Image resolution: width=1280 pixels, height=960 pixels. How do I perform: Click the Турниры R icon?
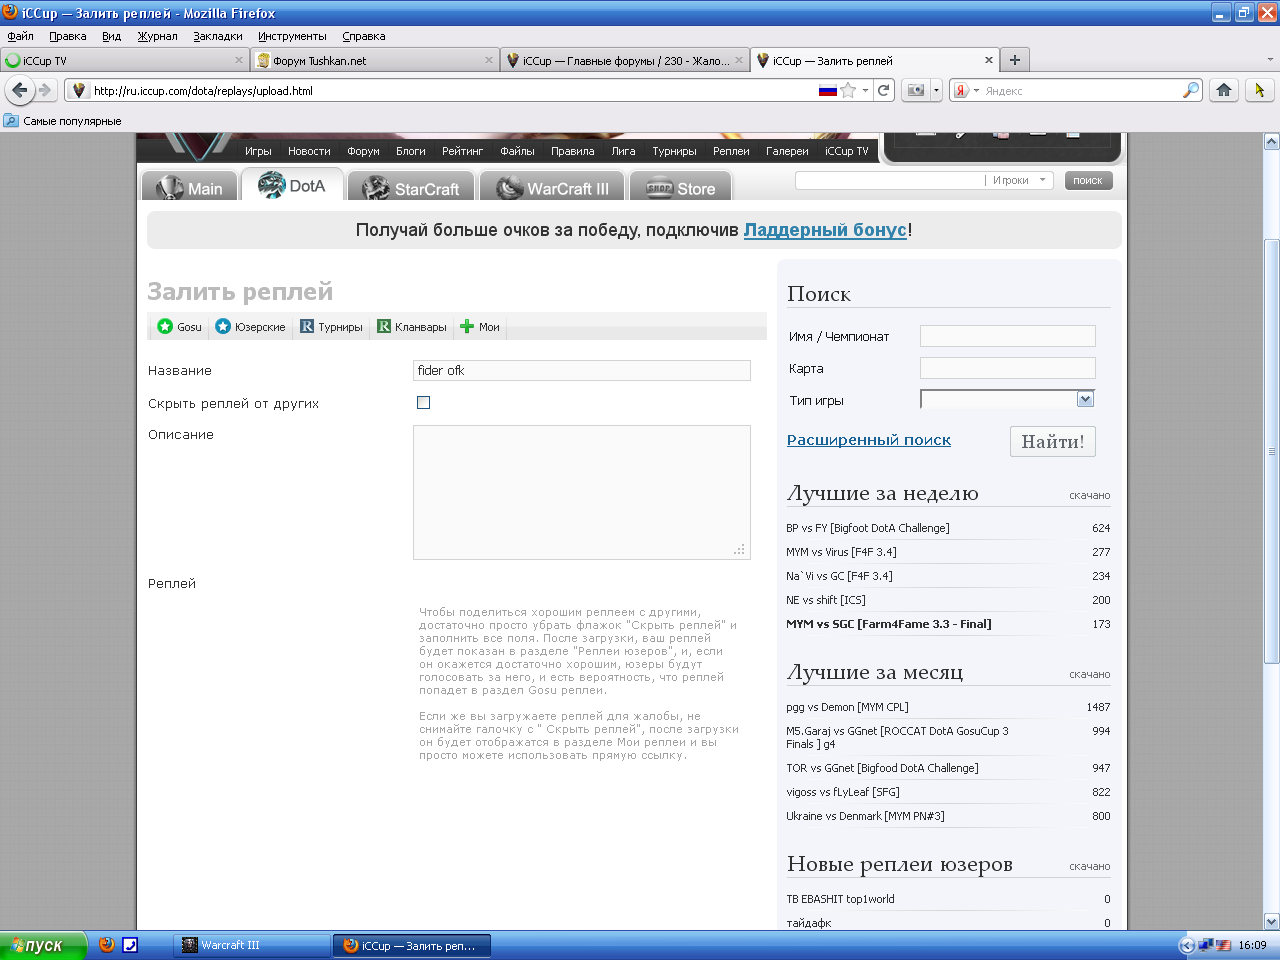(x=307, y=326)
